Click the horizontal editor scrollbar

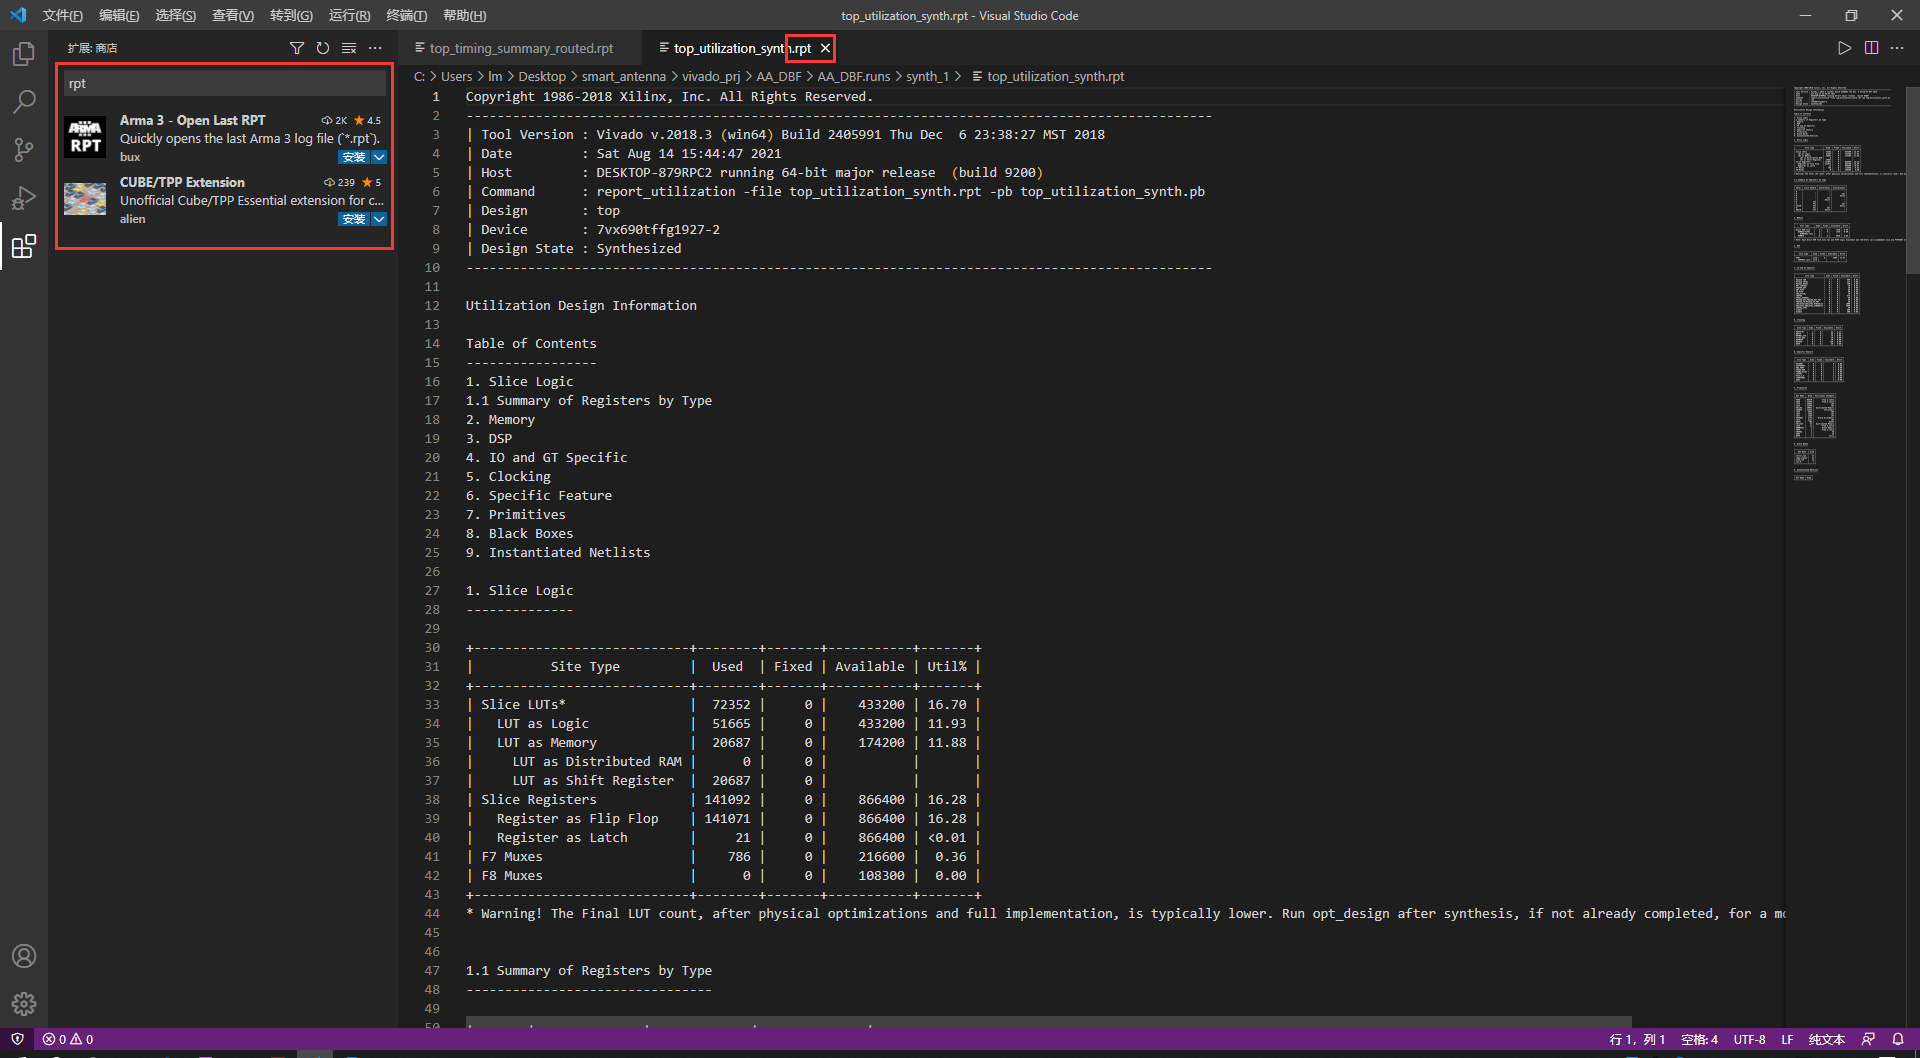point(1048,1022)
